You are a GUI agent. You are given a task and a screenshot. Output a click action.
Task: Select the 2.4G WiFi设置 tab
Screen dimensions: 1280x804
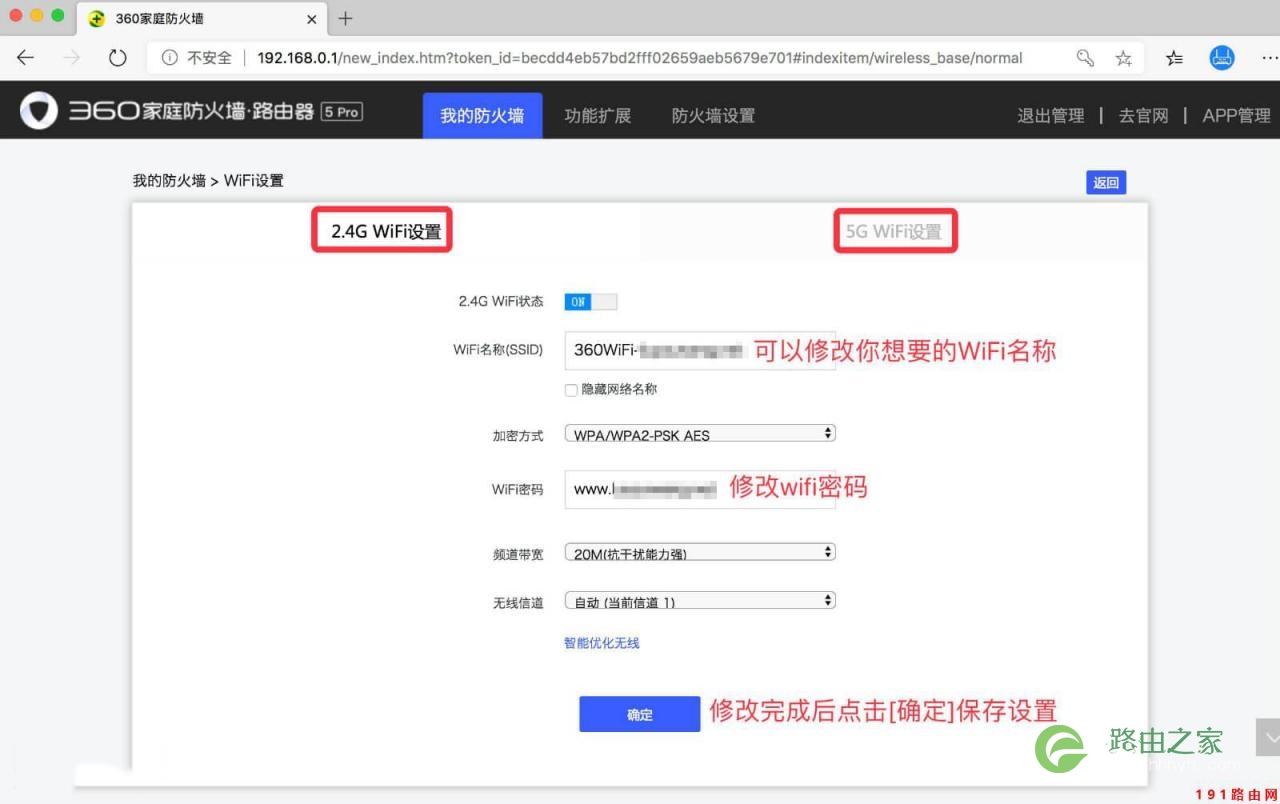click(x=386, y=231)
